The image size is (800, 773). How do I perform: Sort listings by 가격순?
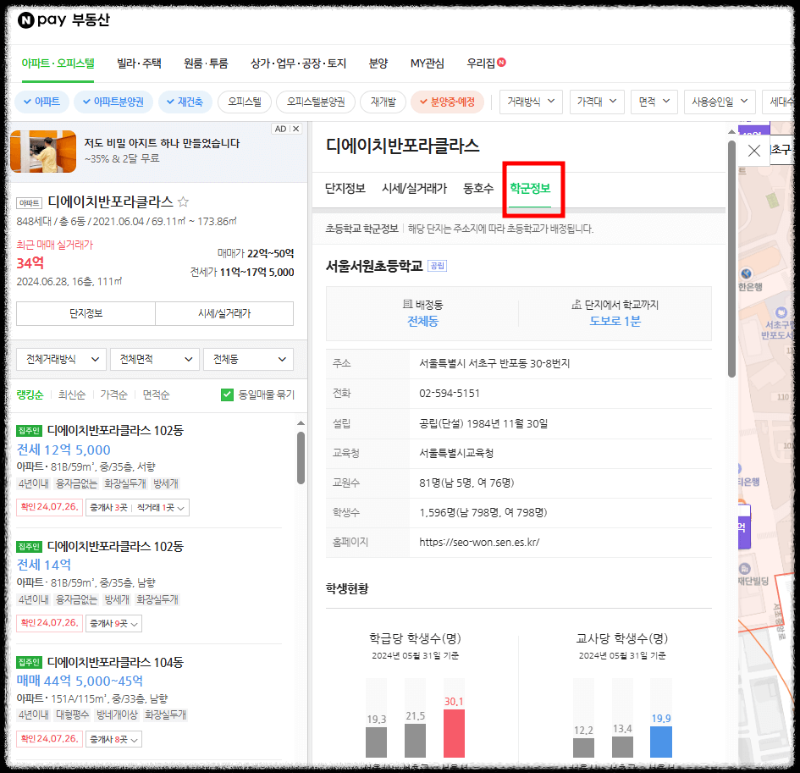coord(114,394)
